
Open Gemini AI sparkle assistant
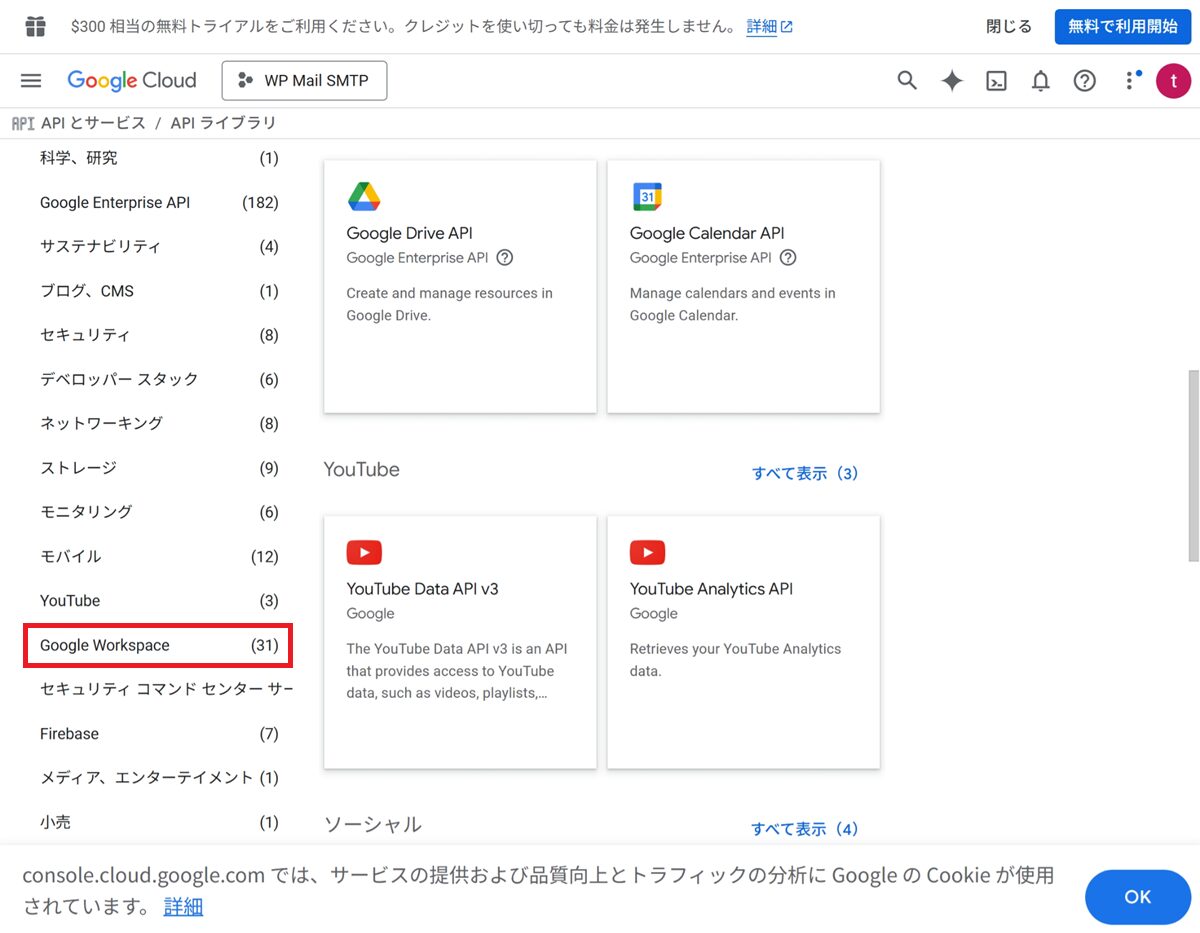[x=952, y=81]
